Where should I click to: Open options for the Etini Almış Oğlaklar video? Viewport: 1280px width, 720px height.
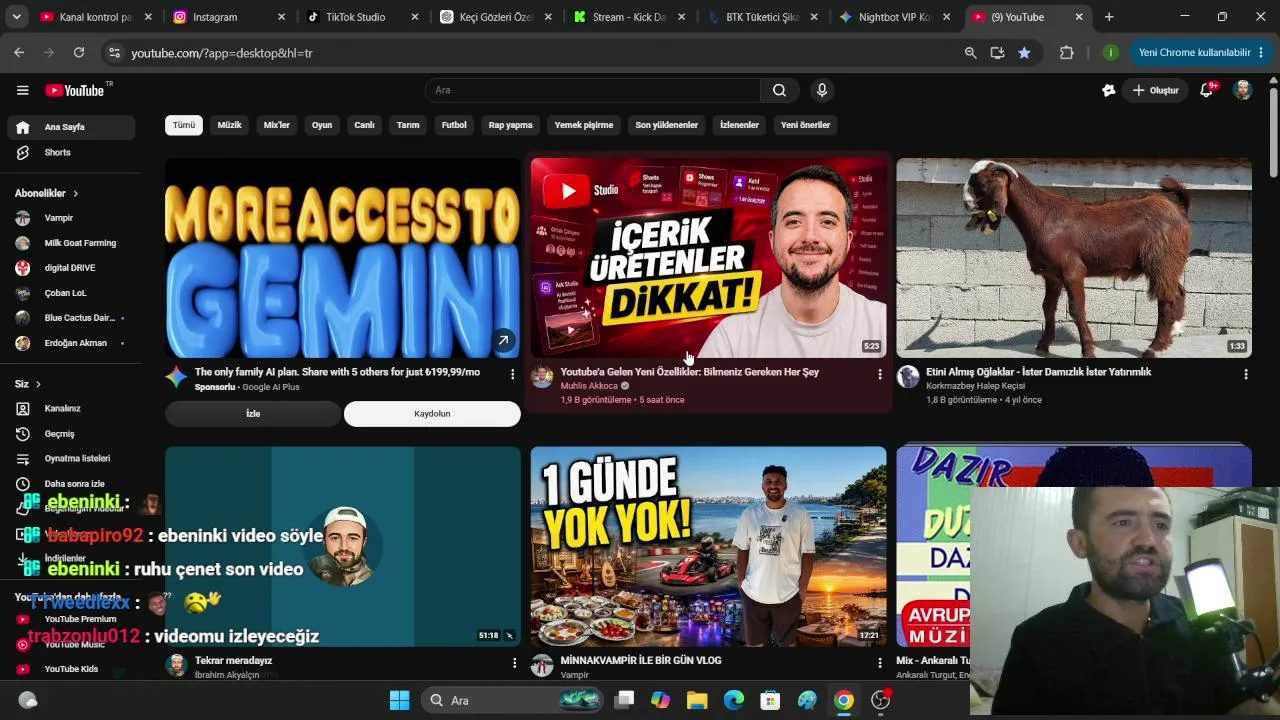[x=1246, y=374]
